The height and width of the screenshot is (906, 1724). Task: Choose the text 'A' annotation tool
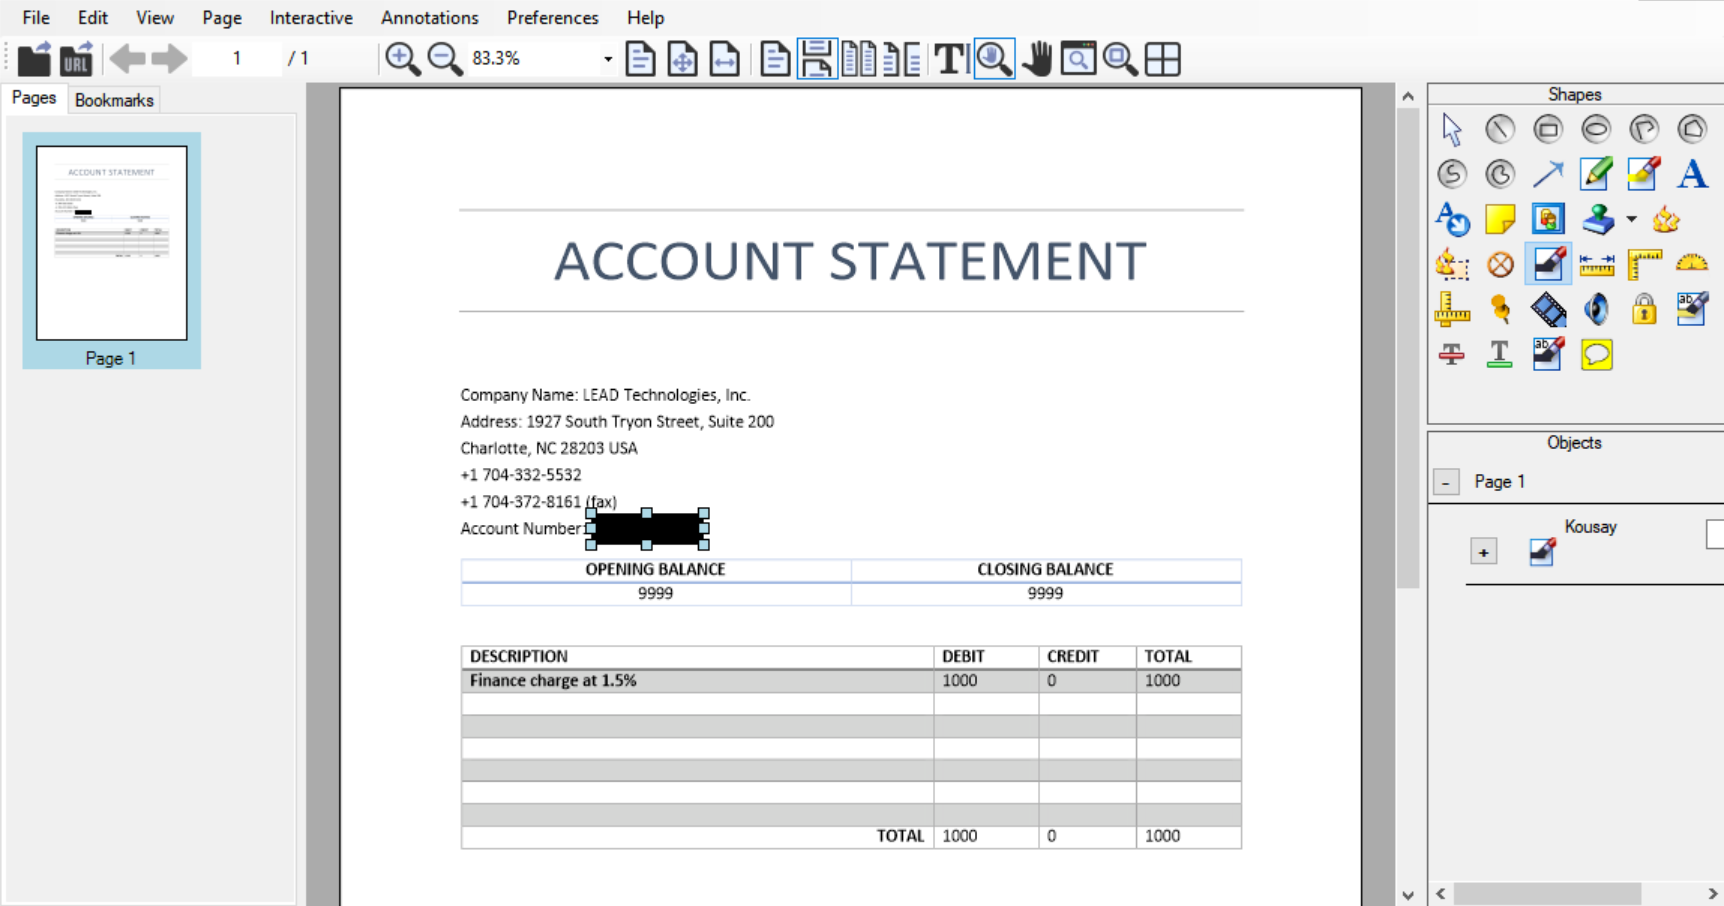click(x=1693, y=173)
